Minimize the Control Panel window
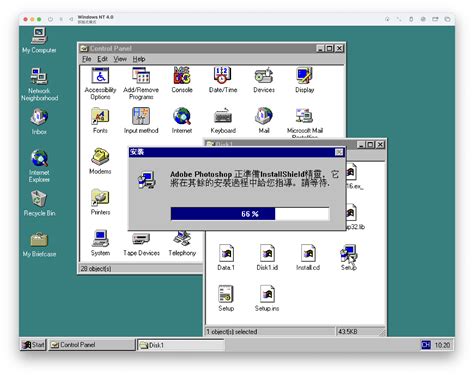 pos(320,48)
